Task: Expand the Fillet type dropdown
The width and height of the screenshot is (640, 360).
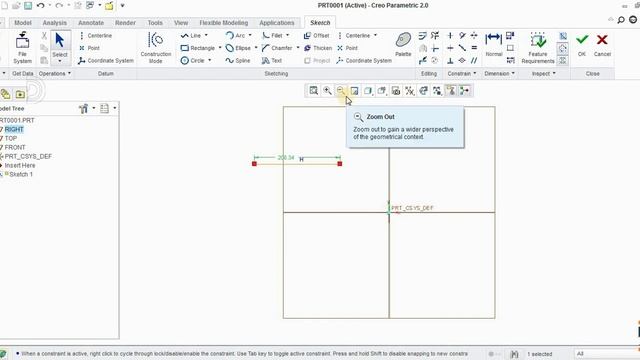Action: [x=288, y=36]
